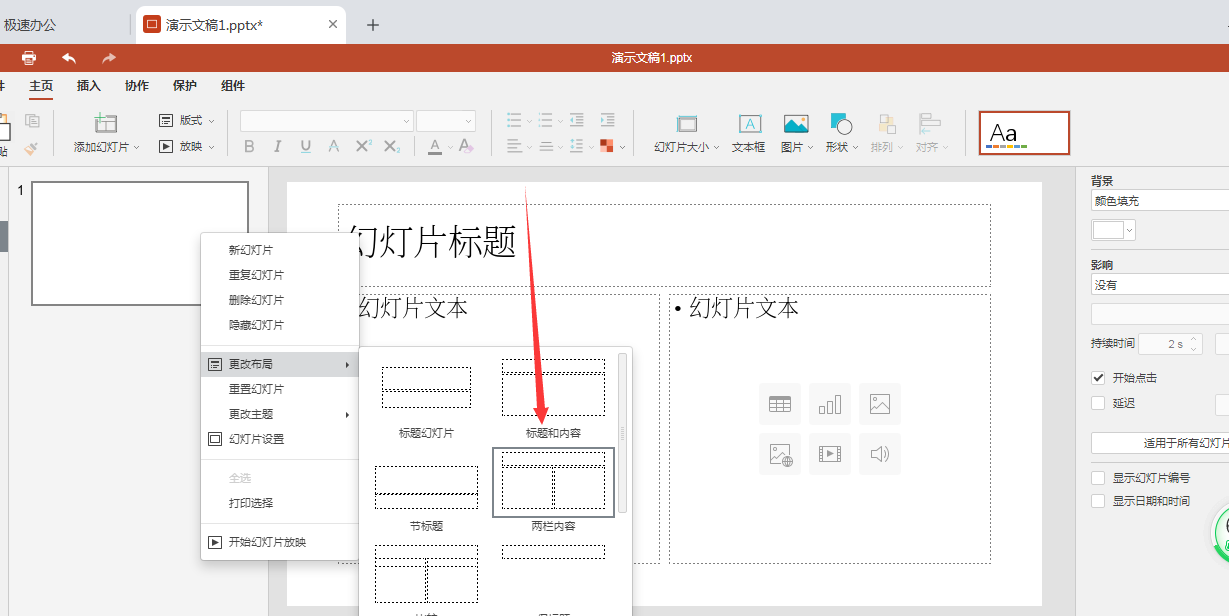This screenshot has height=616, width=1229.
Task: Choose 幻灯片设置 from context menu
Action: click(280, 439)
